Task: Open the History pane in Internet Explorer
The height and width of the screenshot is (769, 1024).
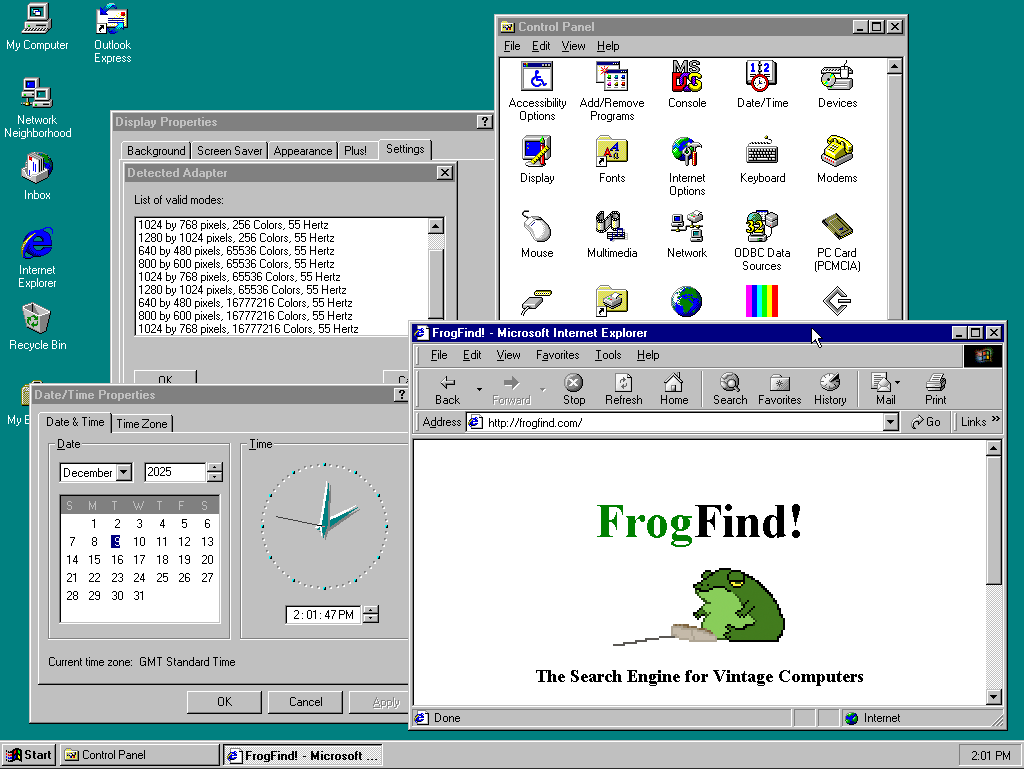Action: tap(829, 389)
